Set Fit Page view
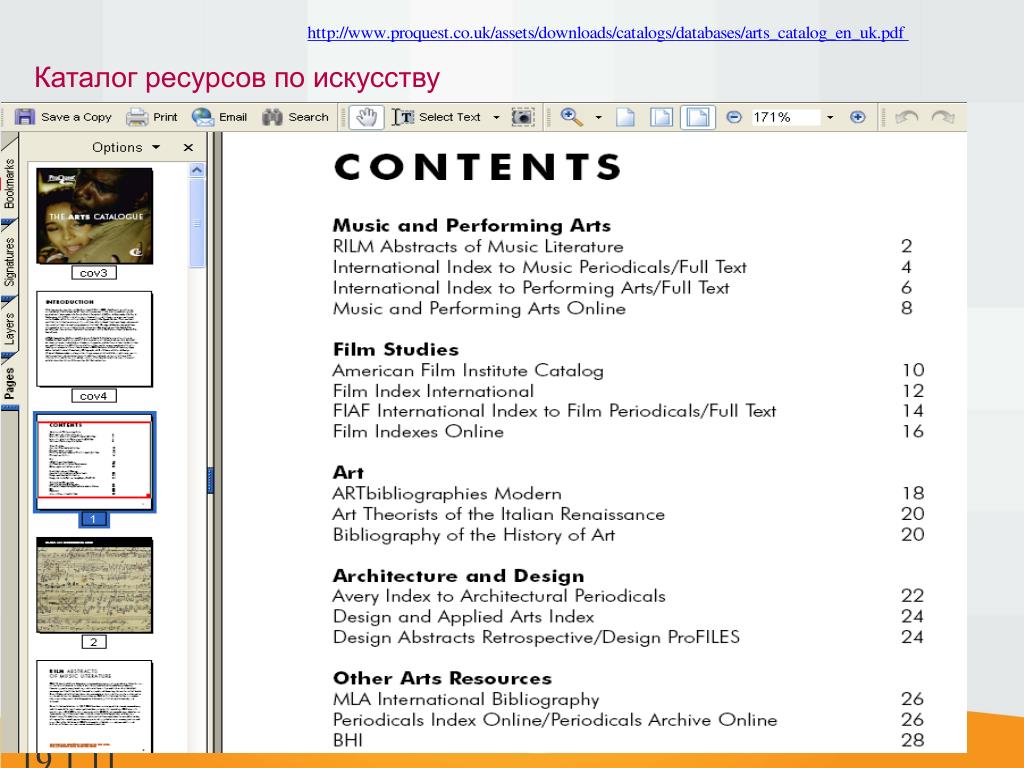 click(661, 117)
